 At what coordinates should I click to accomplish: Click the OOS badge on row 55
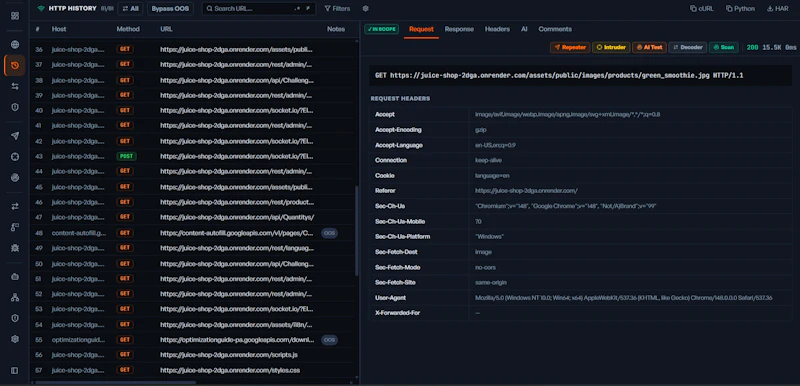click(x=330, y=340)
